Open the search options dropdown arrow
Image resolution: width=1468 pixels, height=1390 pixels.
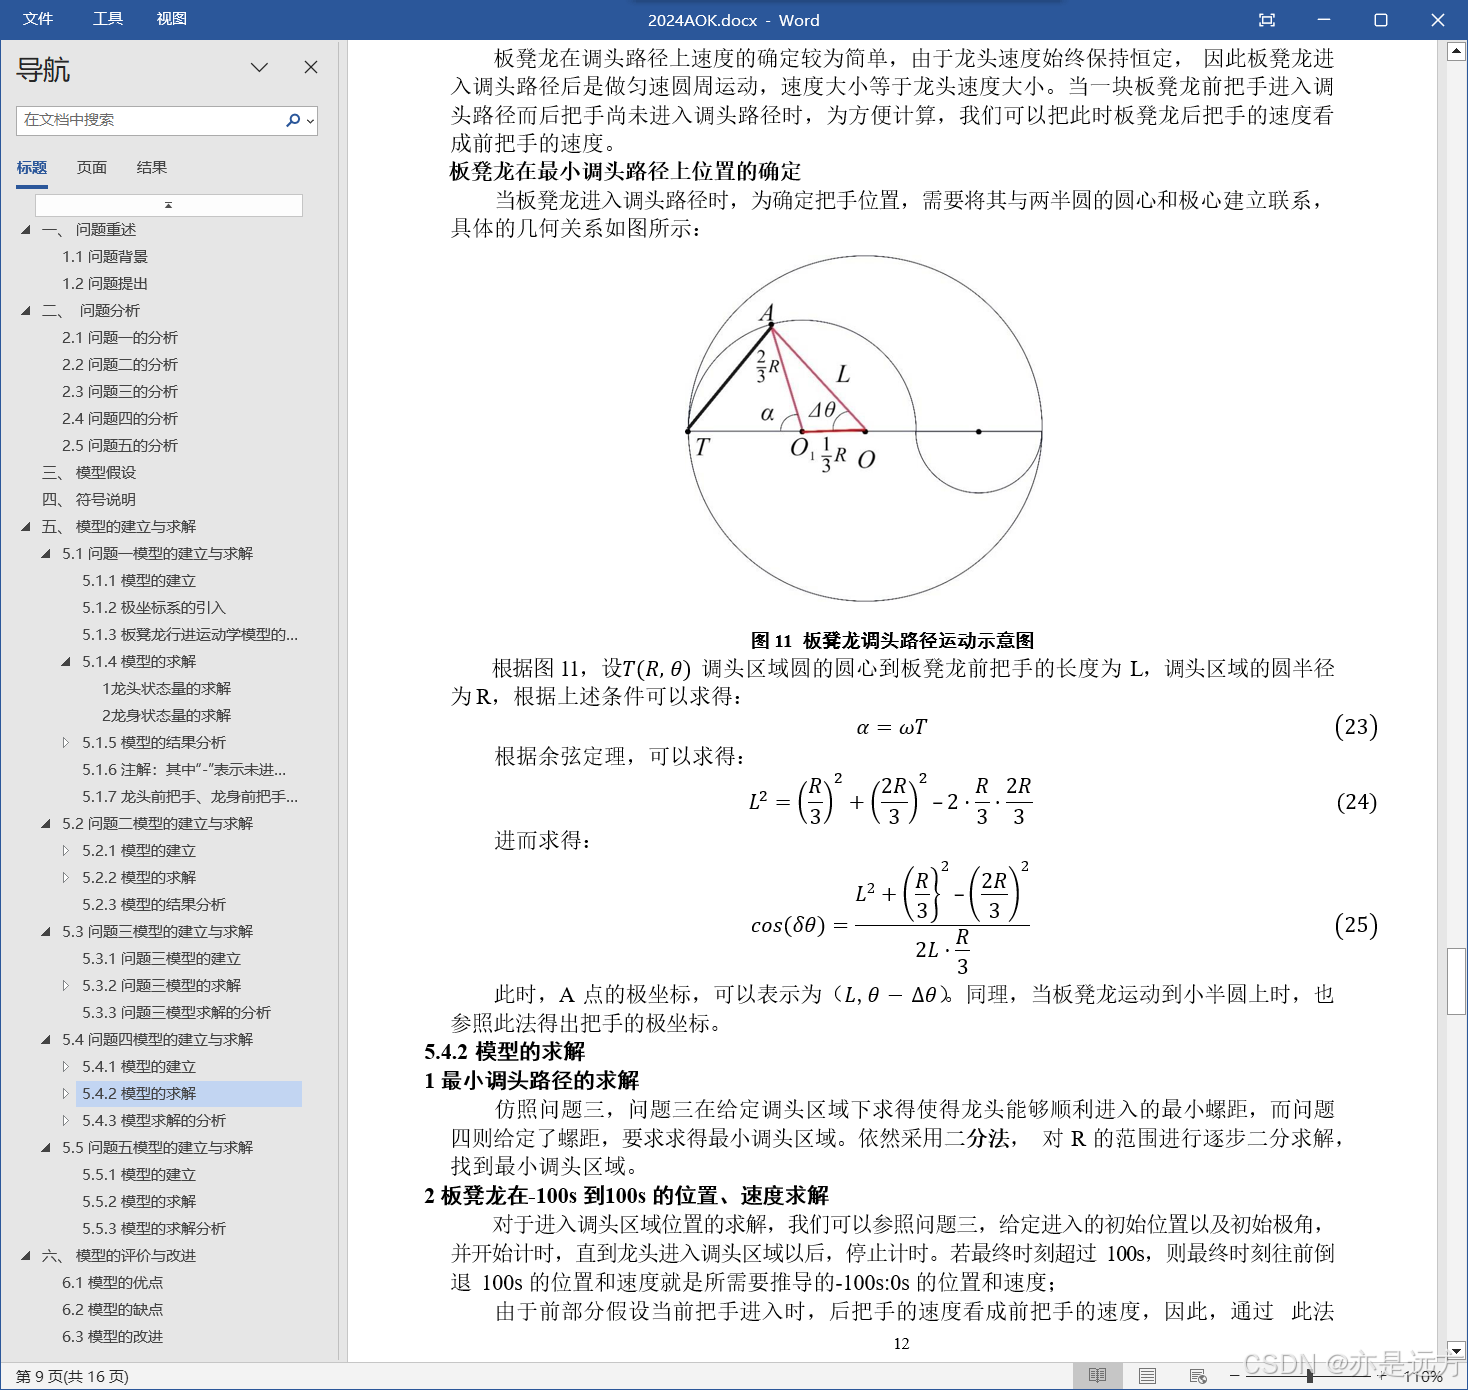[x=311, y=121]
